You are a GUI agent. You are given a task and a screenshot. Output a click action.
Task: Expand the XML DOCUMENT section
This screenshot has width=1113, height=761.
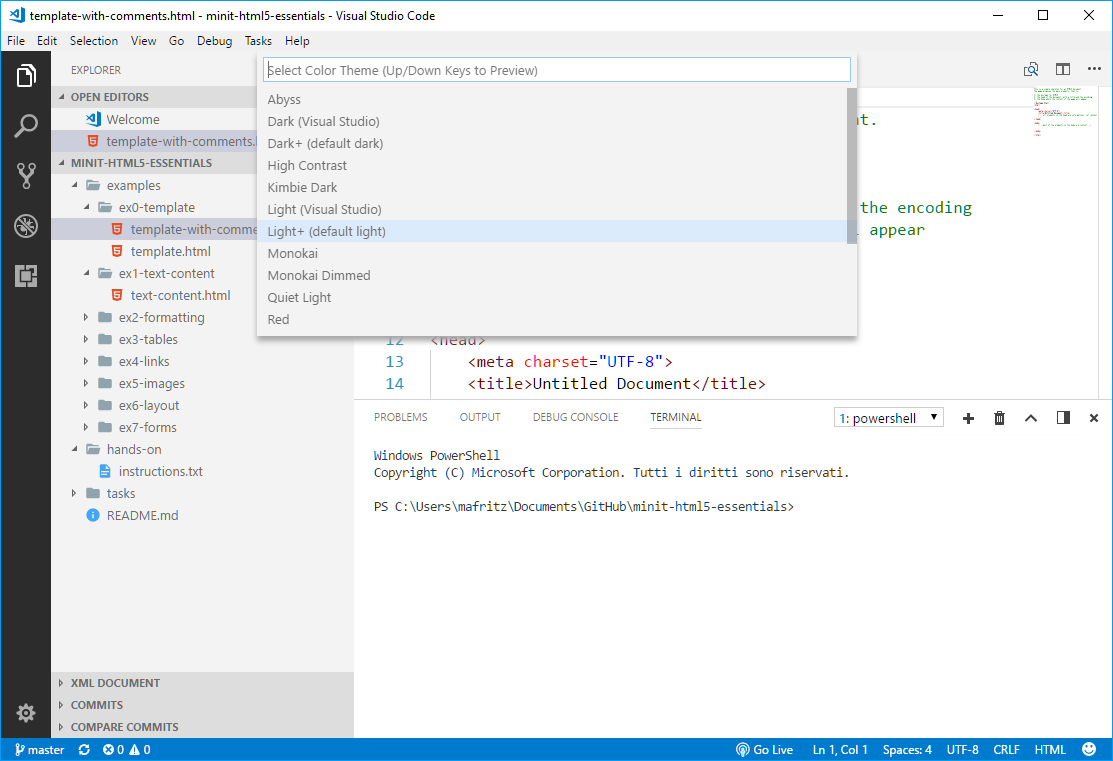115,683
